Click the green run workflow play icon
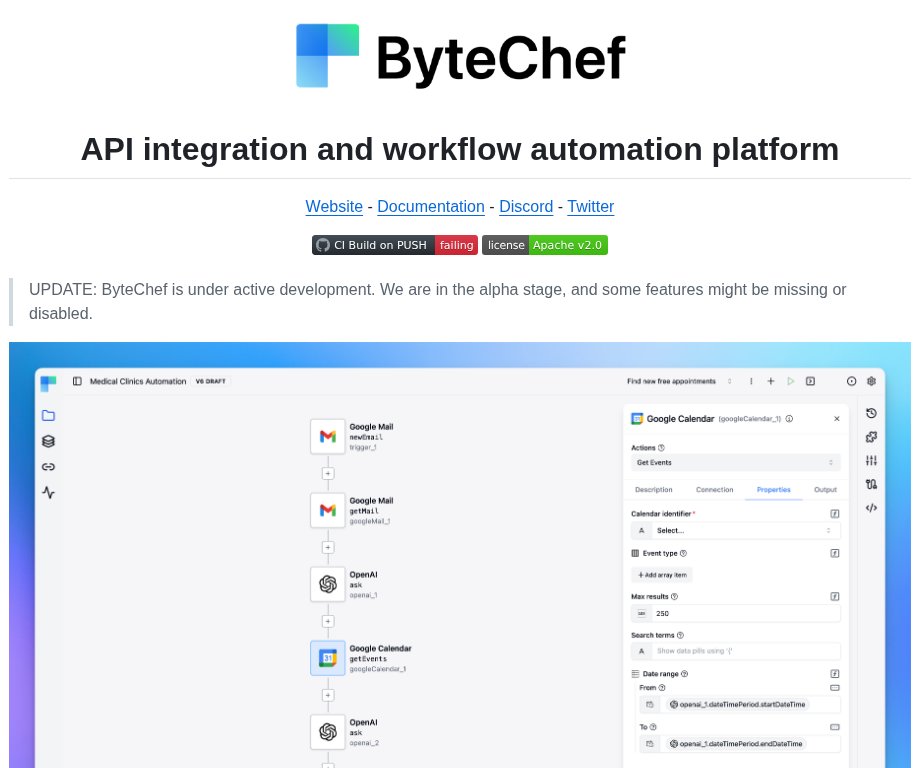Screen dimensions: 920x768 [x=790, y=381]
